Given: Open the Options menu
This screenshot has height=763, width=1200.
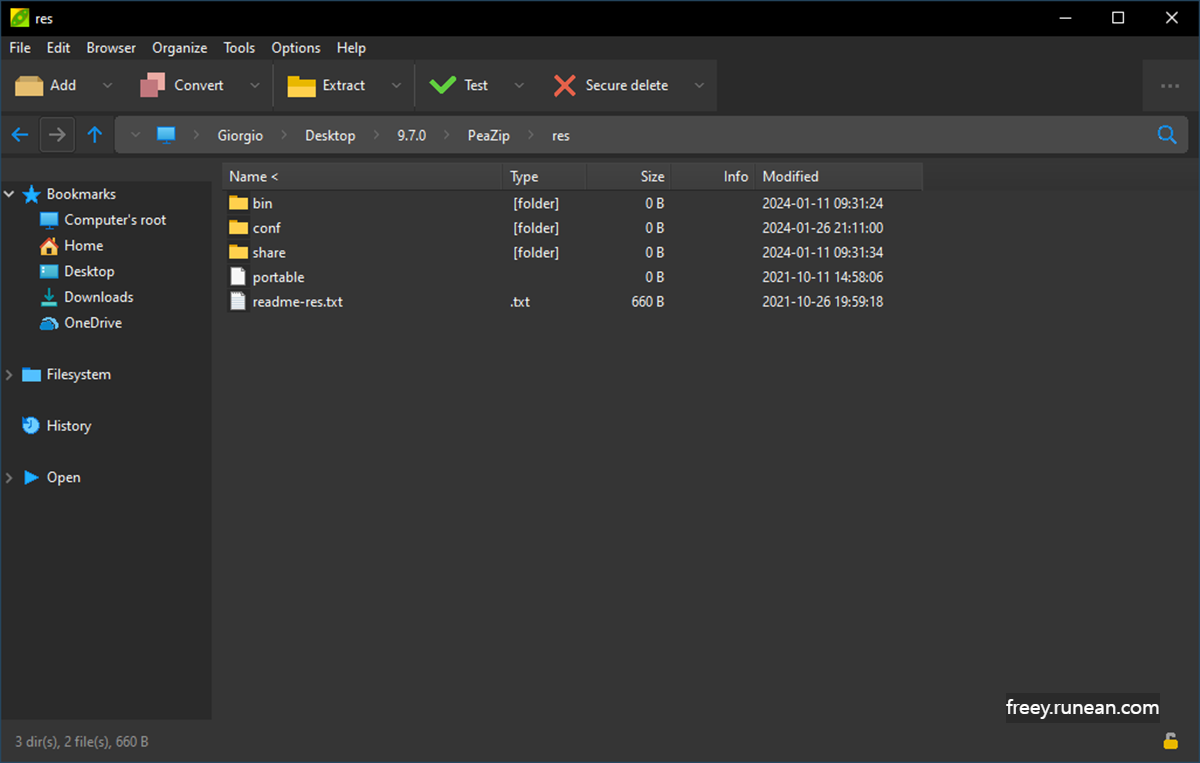Looking at the screenshot, I should pyautogui.click(x=296, y=48).
